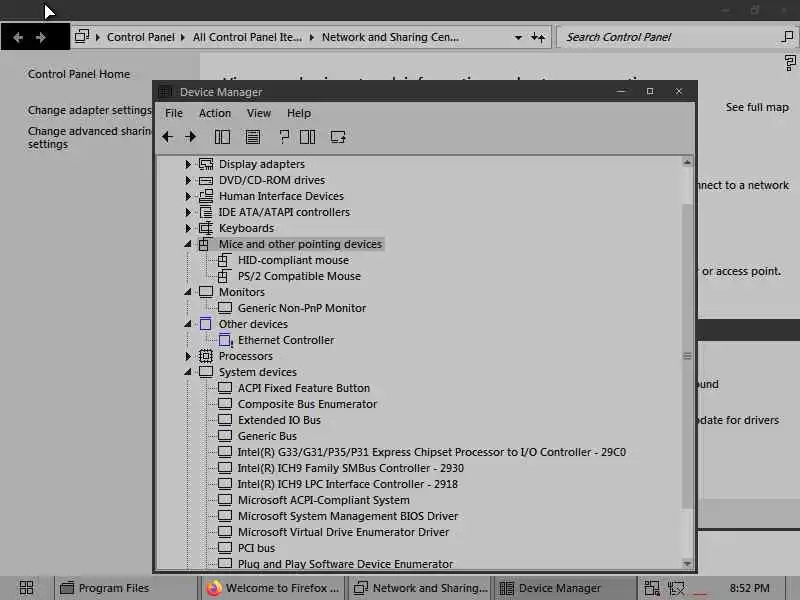Click the Display adapters category icon
800x600 pixels.
[206, 164]
